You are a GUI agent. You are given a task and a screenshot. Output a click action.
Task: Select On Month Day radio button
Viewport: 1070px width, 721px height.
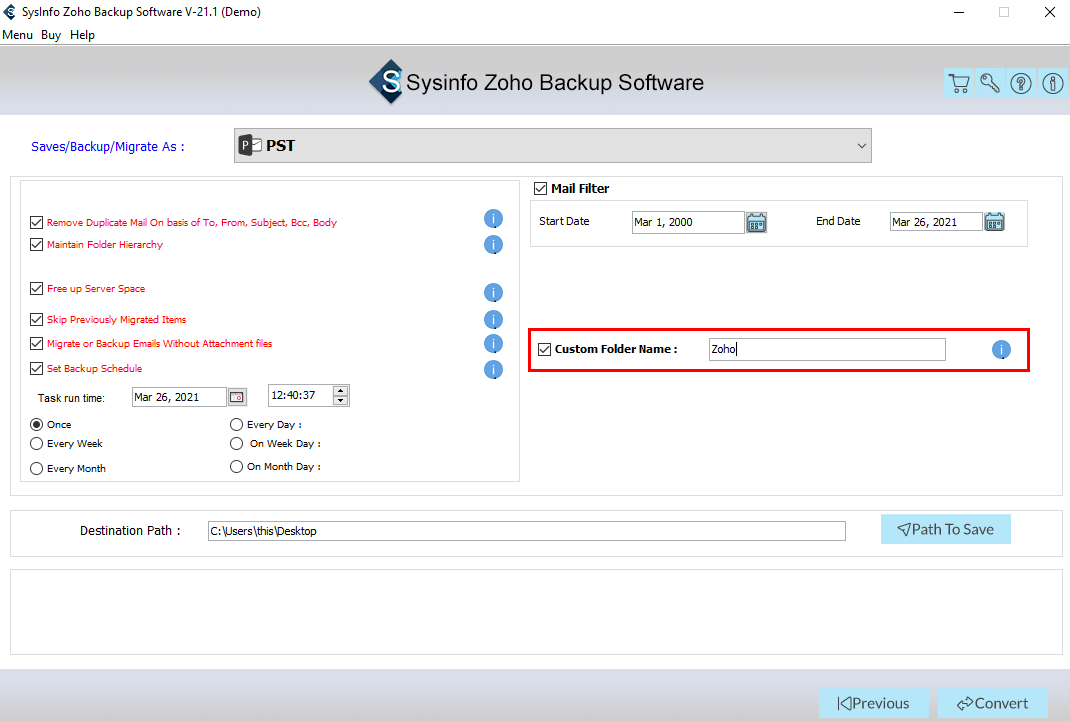click(x=236, y=467)
